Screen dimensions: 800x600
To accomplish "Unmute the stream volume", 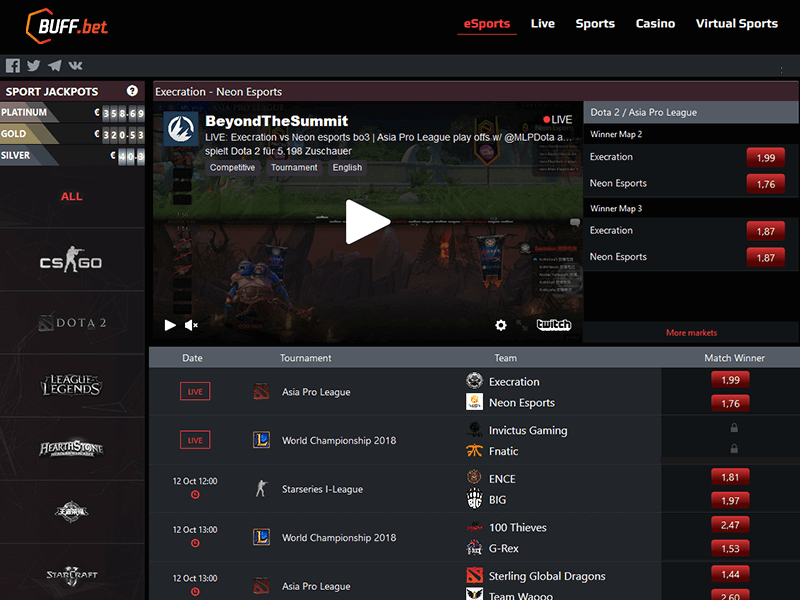I will point(191,325).
